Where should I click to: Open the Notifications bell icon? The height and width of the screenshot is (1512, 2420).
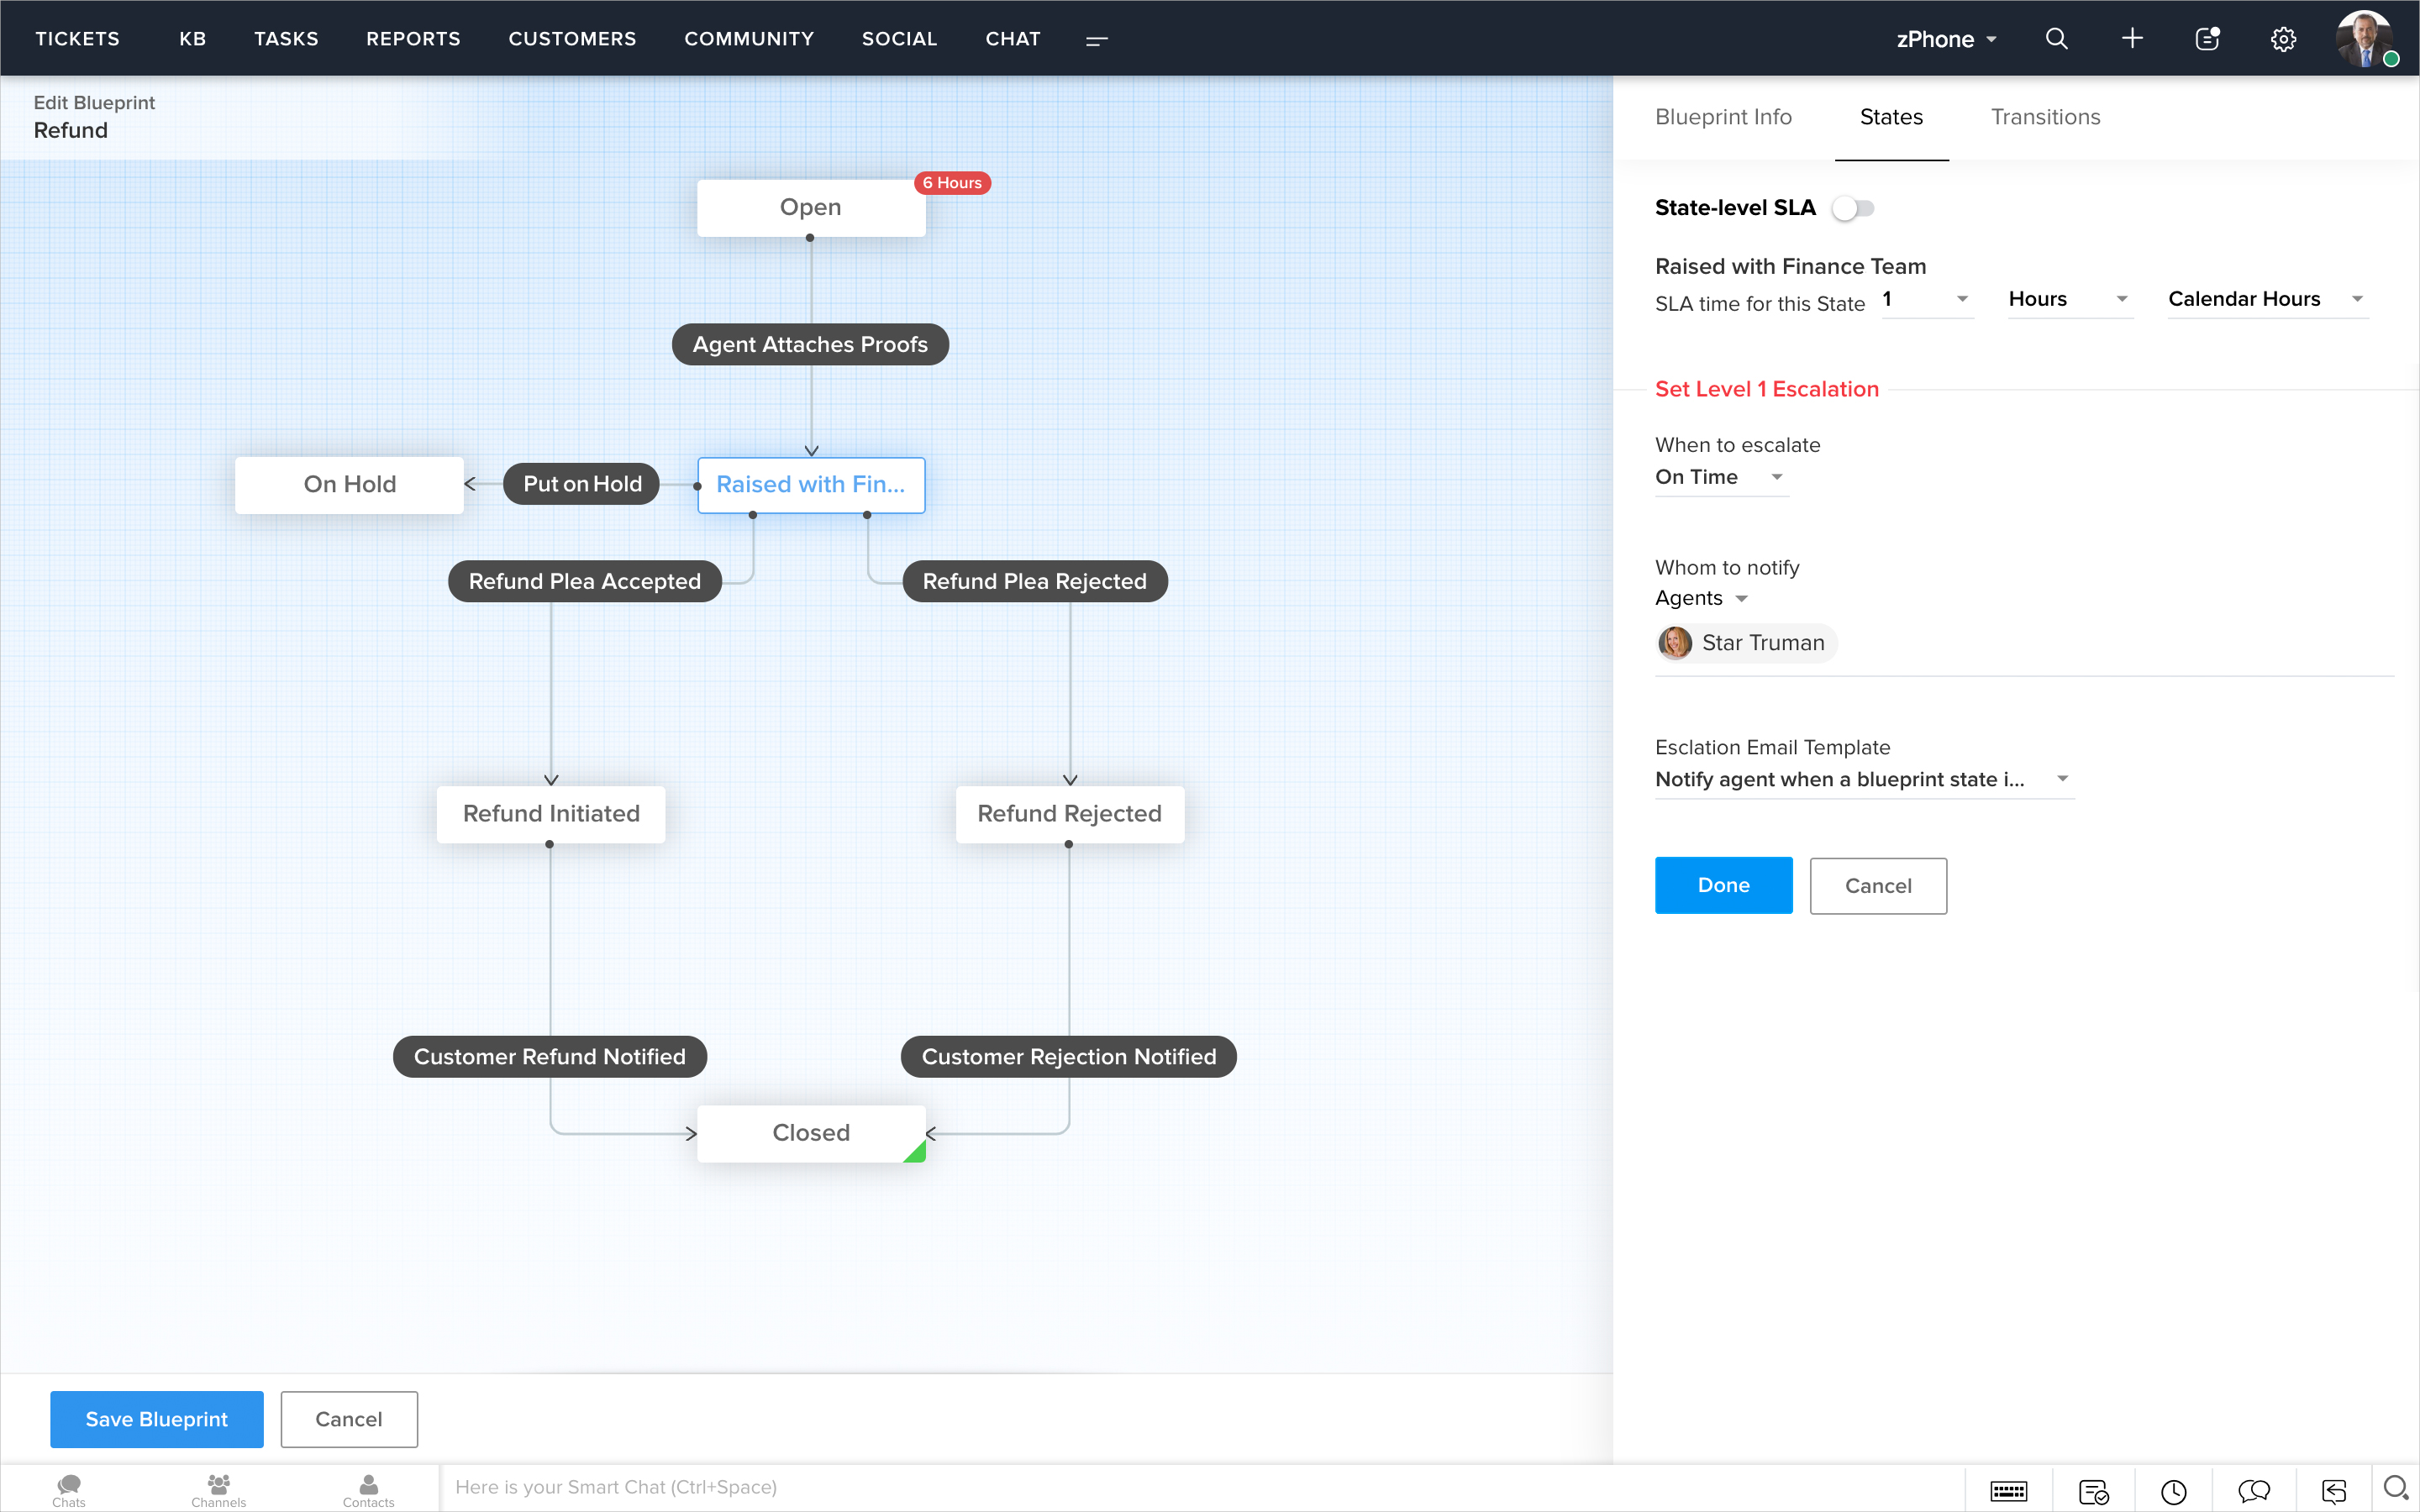[2207, 37]
